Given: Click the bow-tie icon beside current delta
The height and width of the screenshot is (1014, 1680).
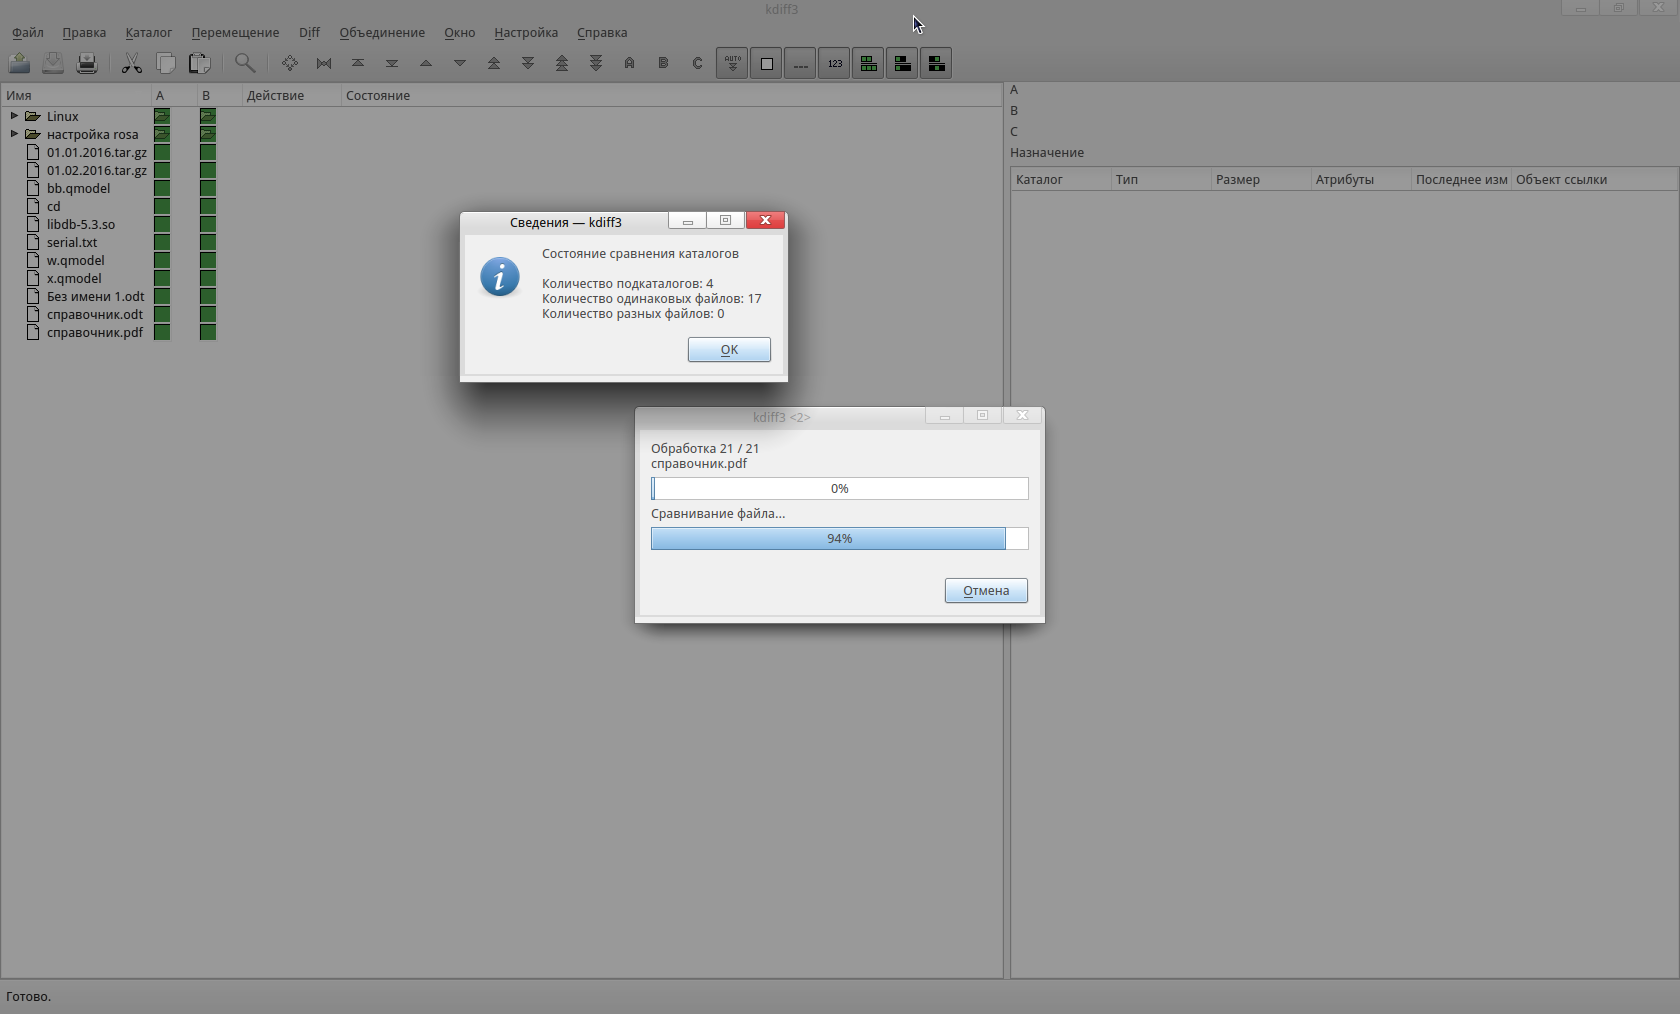Looking at the screenshot, I should tap(324, 63).
